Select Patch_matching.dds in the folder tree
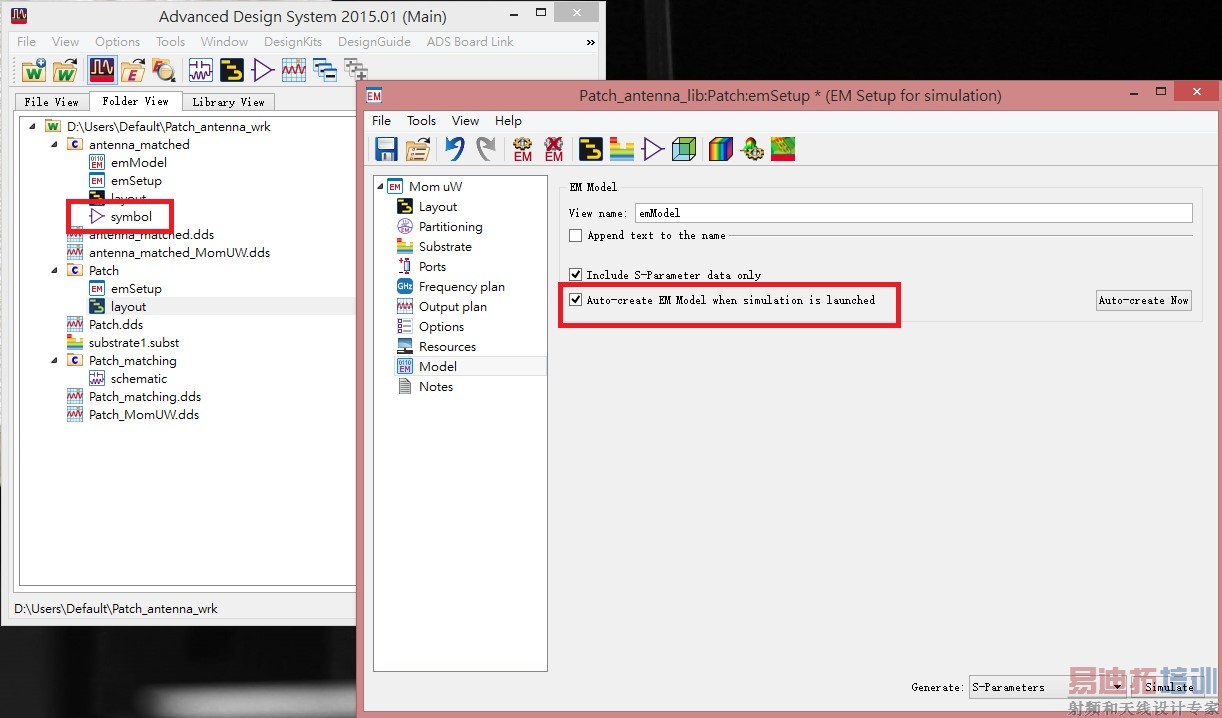 (145, 396)
